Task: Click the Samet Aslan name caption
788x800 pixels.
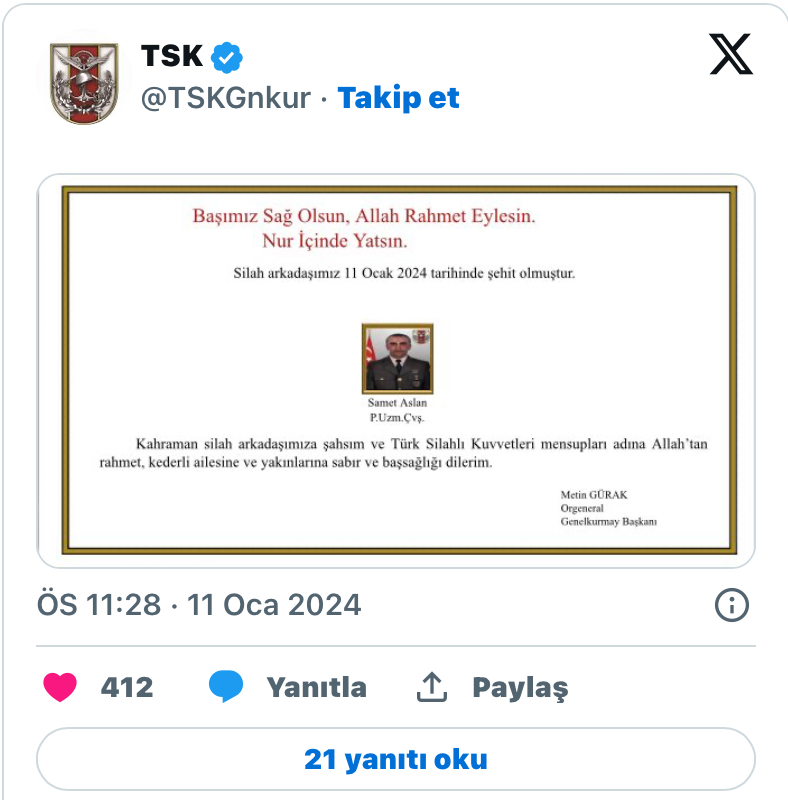Action: tap(397, 403)
